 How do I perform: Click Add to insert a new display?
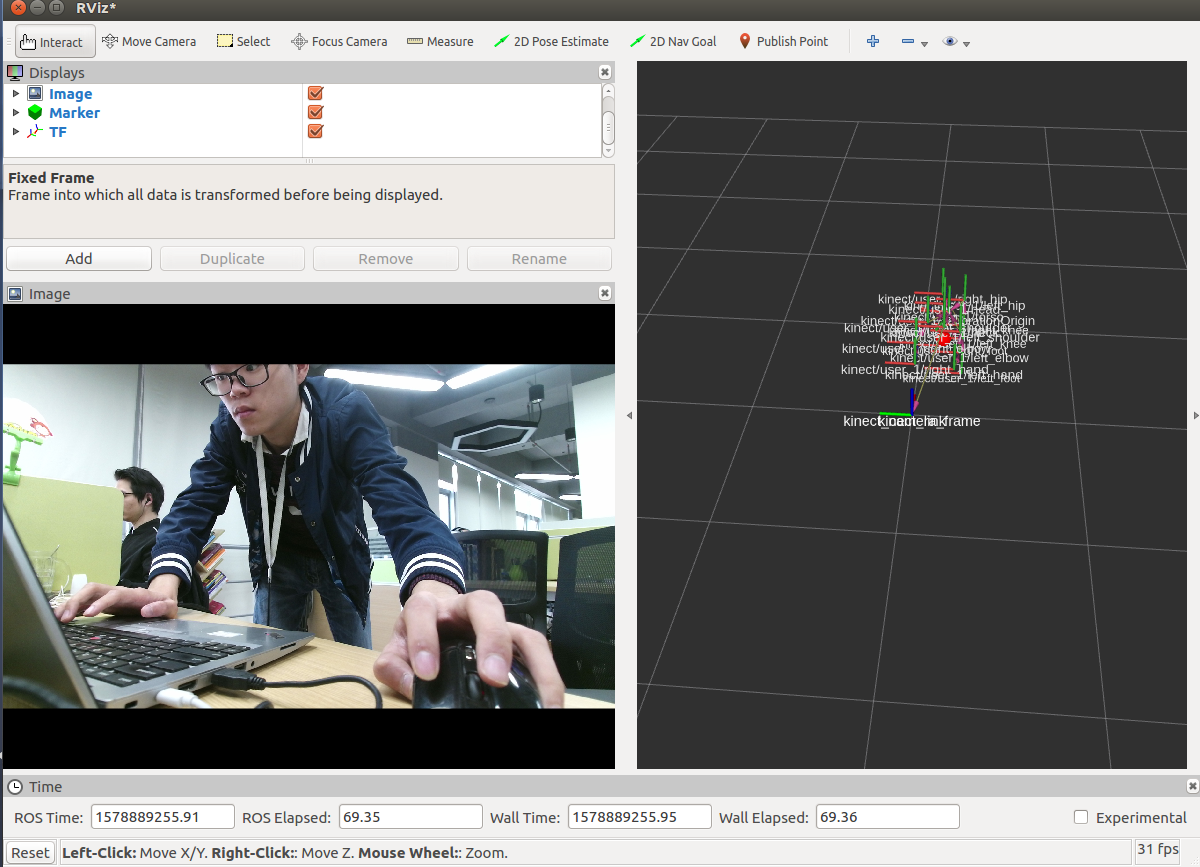78,258
